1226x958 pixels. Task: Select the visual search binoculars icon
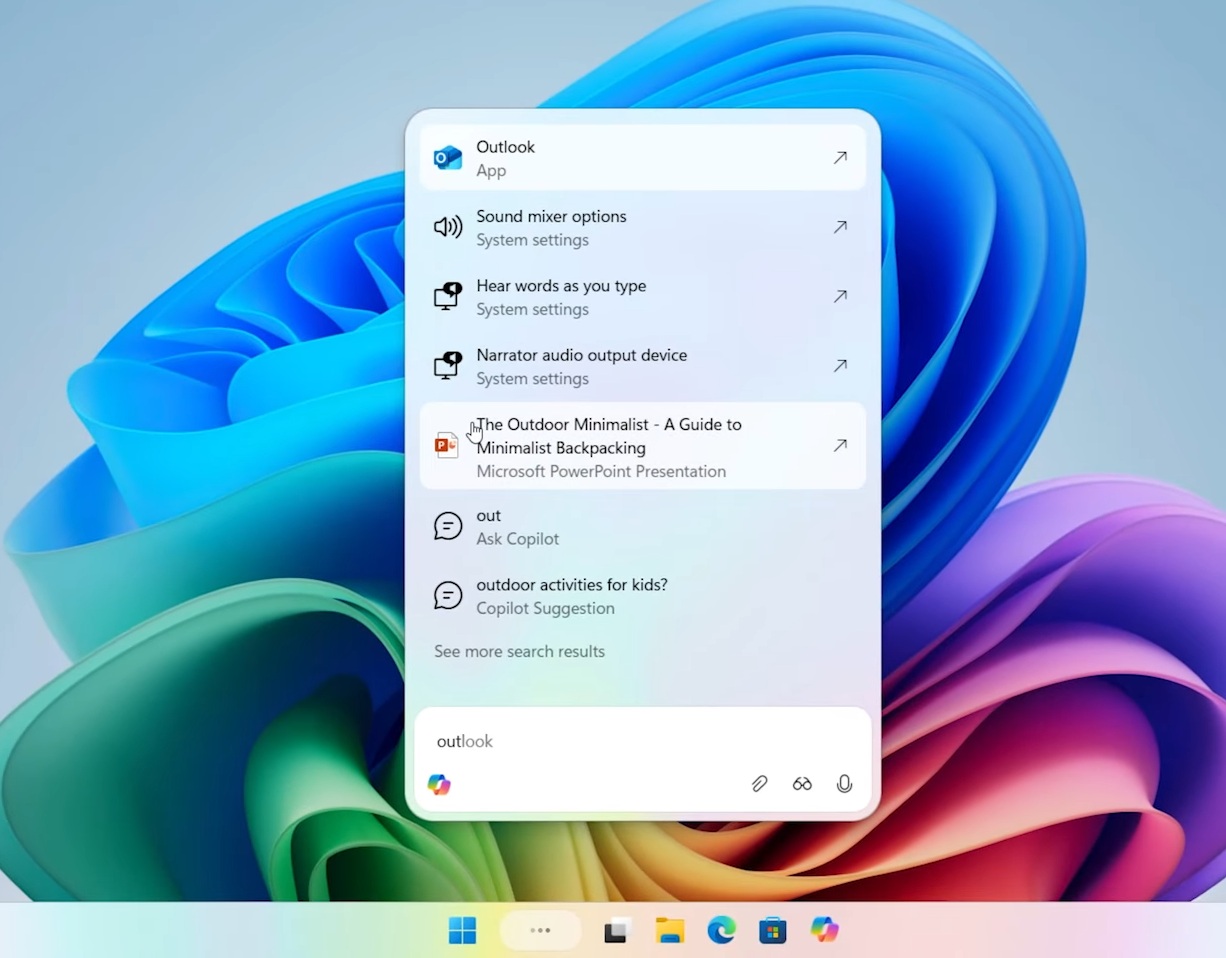coord(802,783)
